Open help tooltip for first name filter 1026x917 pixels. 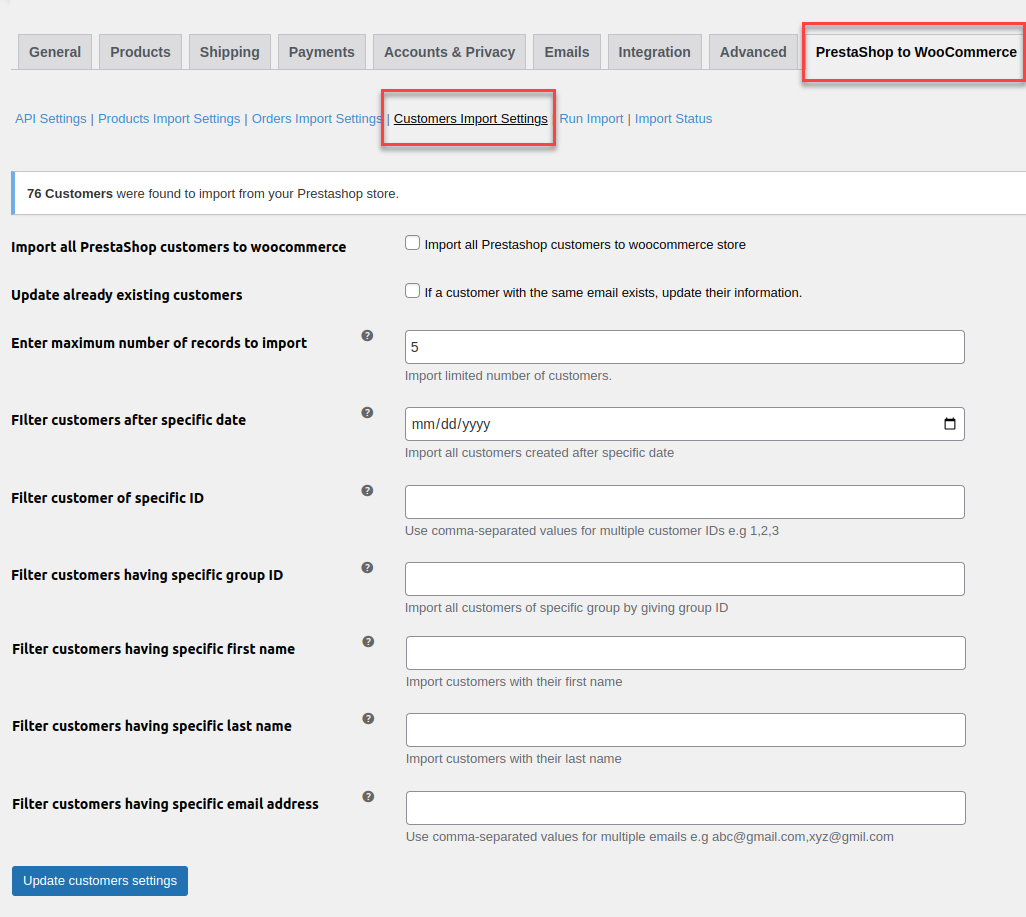click(367, 641)
